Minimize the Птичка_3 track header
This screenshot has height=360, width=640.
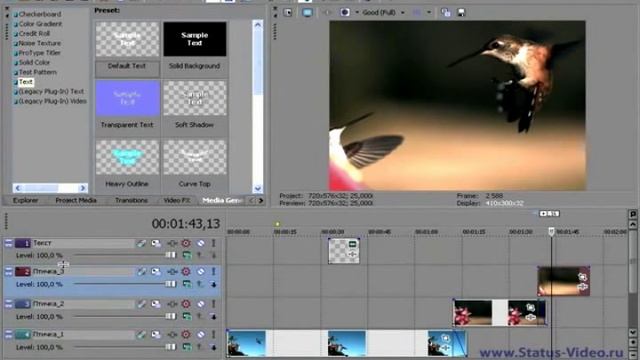[x=9, y=271]
